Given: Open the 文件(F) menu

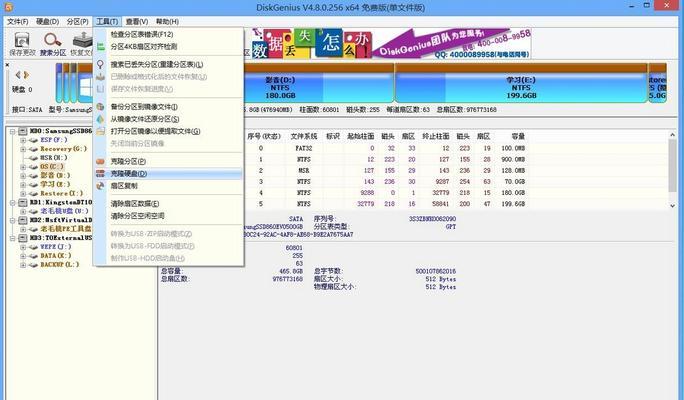Looking at the screenshot, I should tap(18, 21).
